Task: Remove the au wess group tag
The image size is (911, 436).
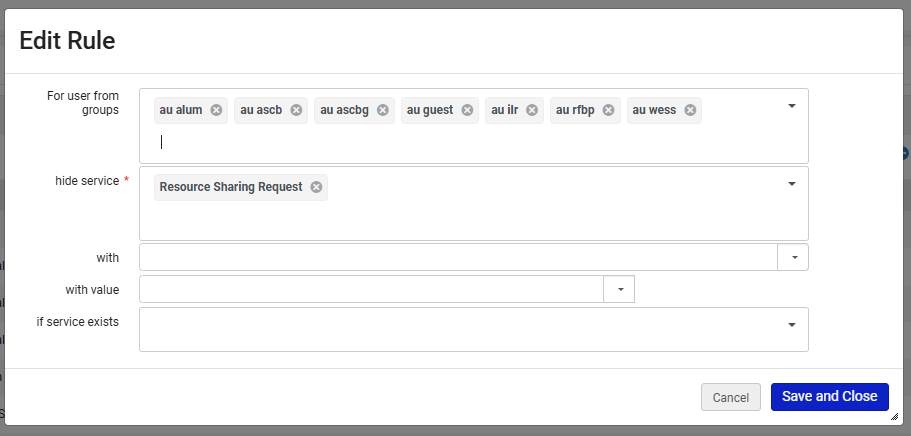Action: (x=690, y=110)
